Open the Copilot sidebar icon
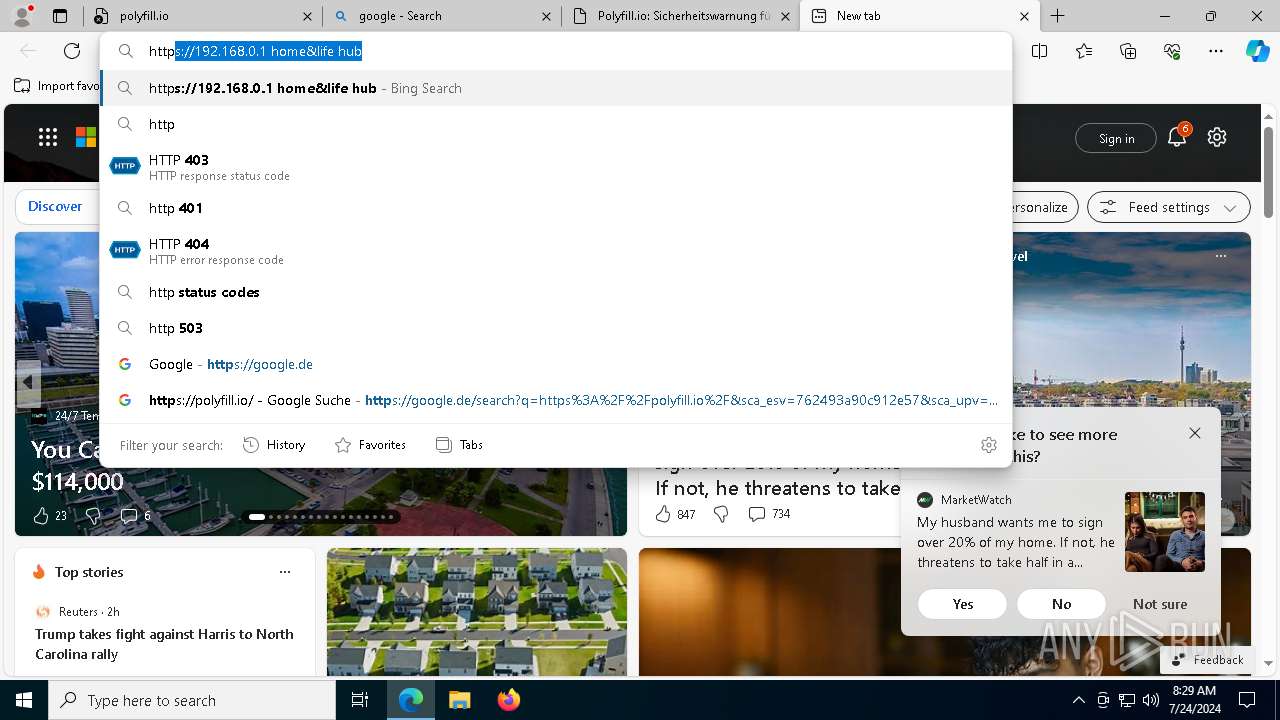Viewport: 1280px width, 720px height. [x=1257, y=51]
